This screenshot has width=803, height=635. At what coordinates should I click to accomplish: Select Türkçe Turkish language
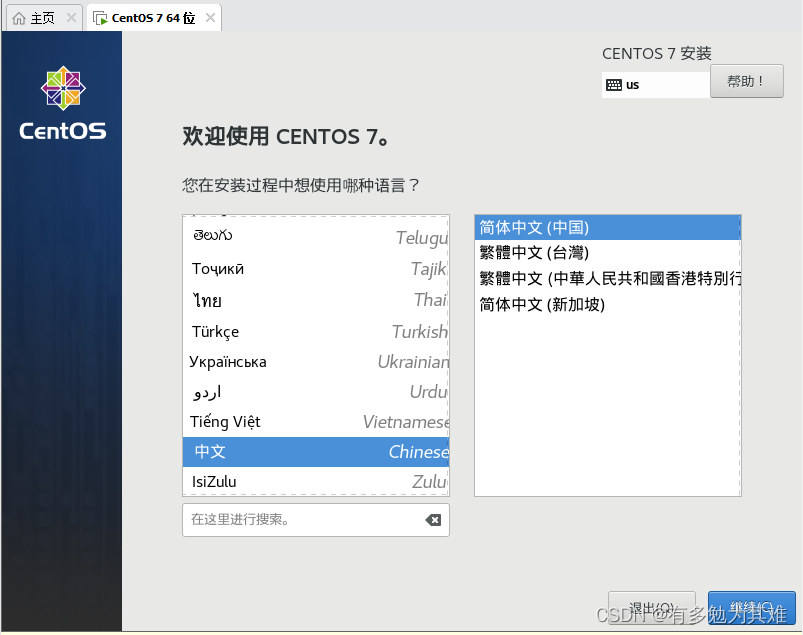[315, 331]
